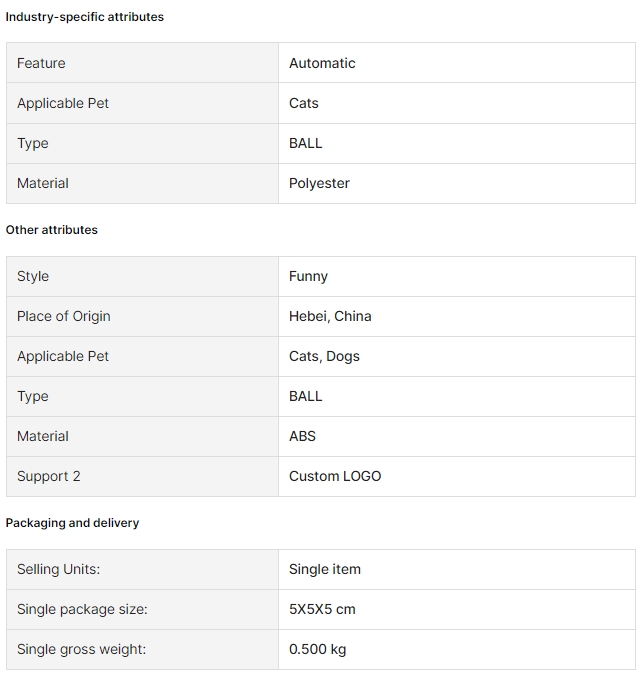Click the Single gross weight label
The height and width of the screenshot is (682, 644).
tap(82, 649)
